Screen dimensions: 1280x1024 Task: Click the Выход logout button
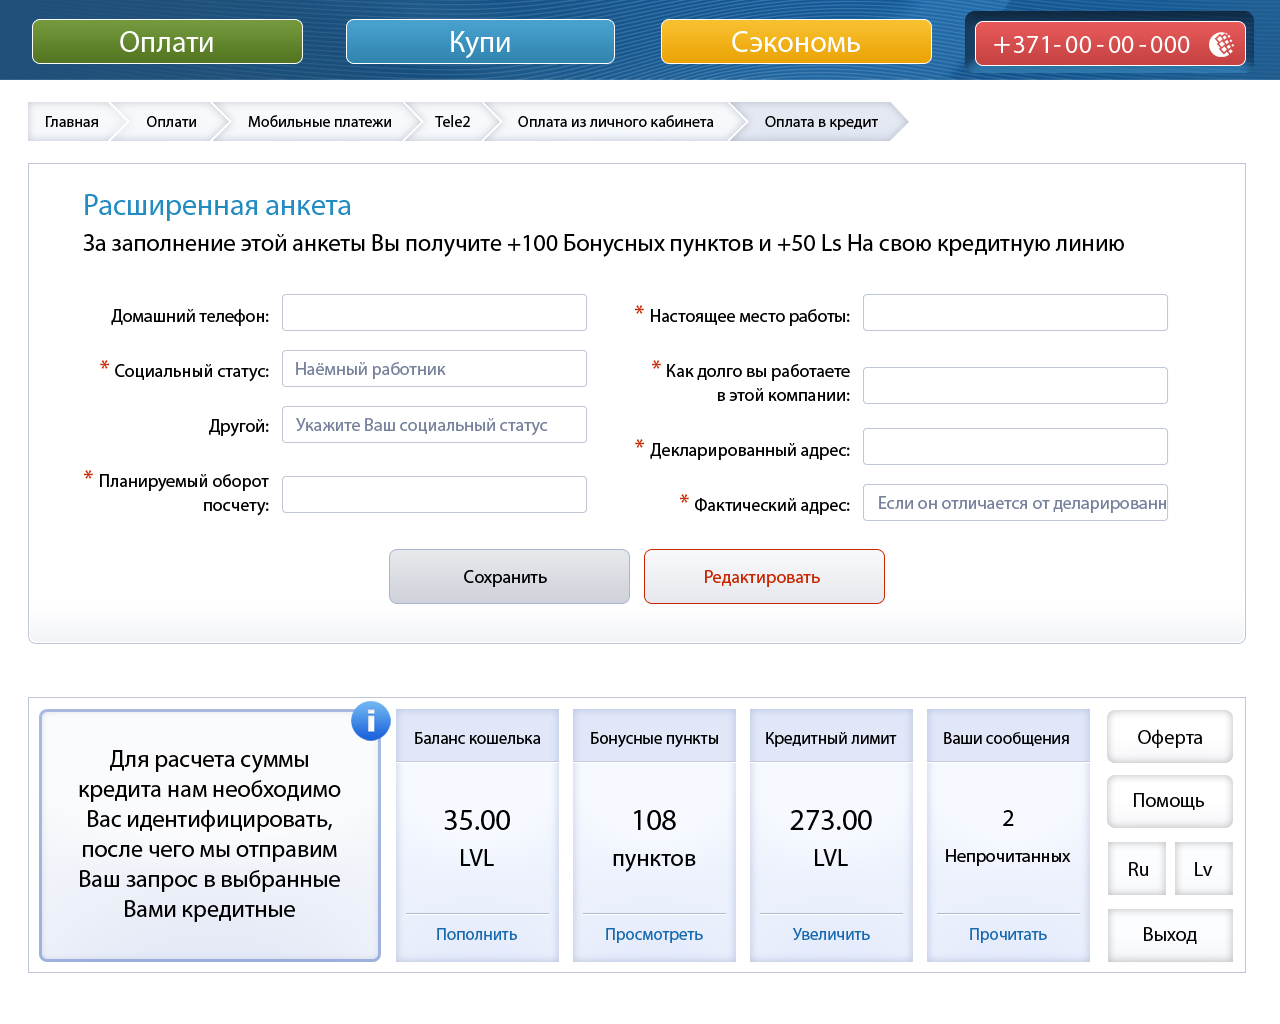coord(1170,935)
